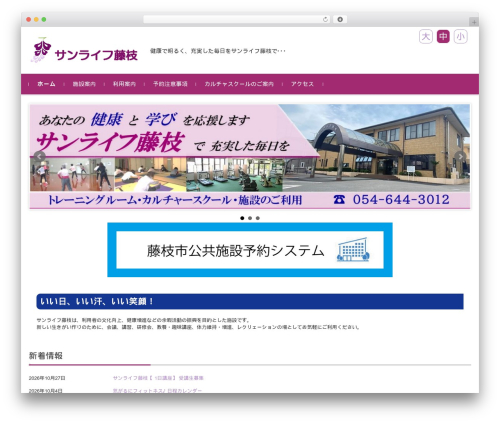Maximize the browser with the green button
500x423 pixels.
tap(44, 19)
